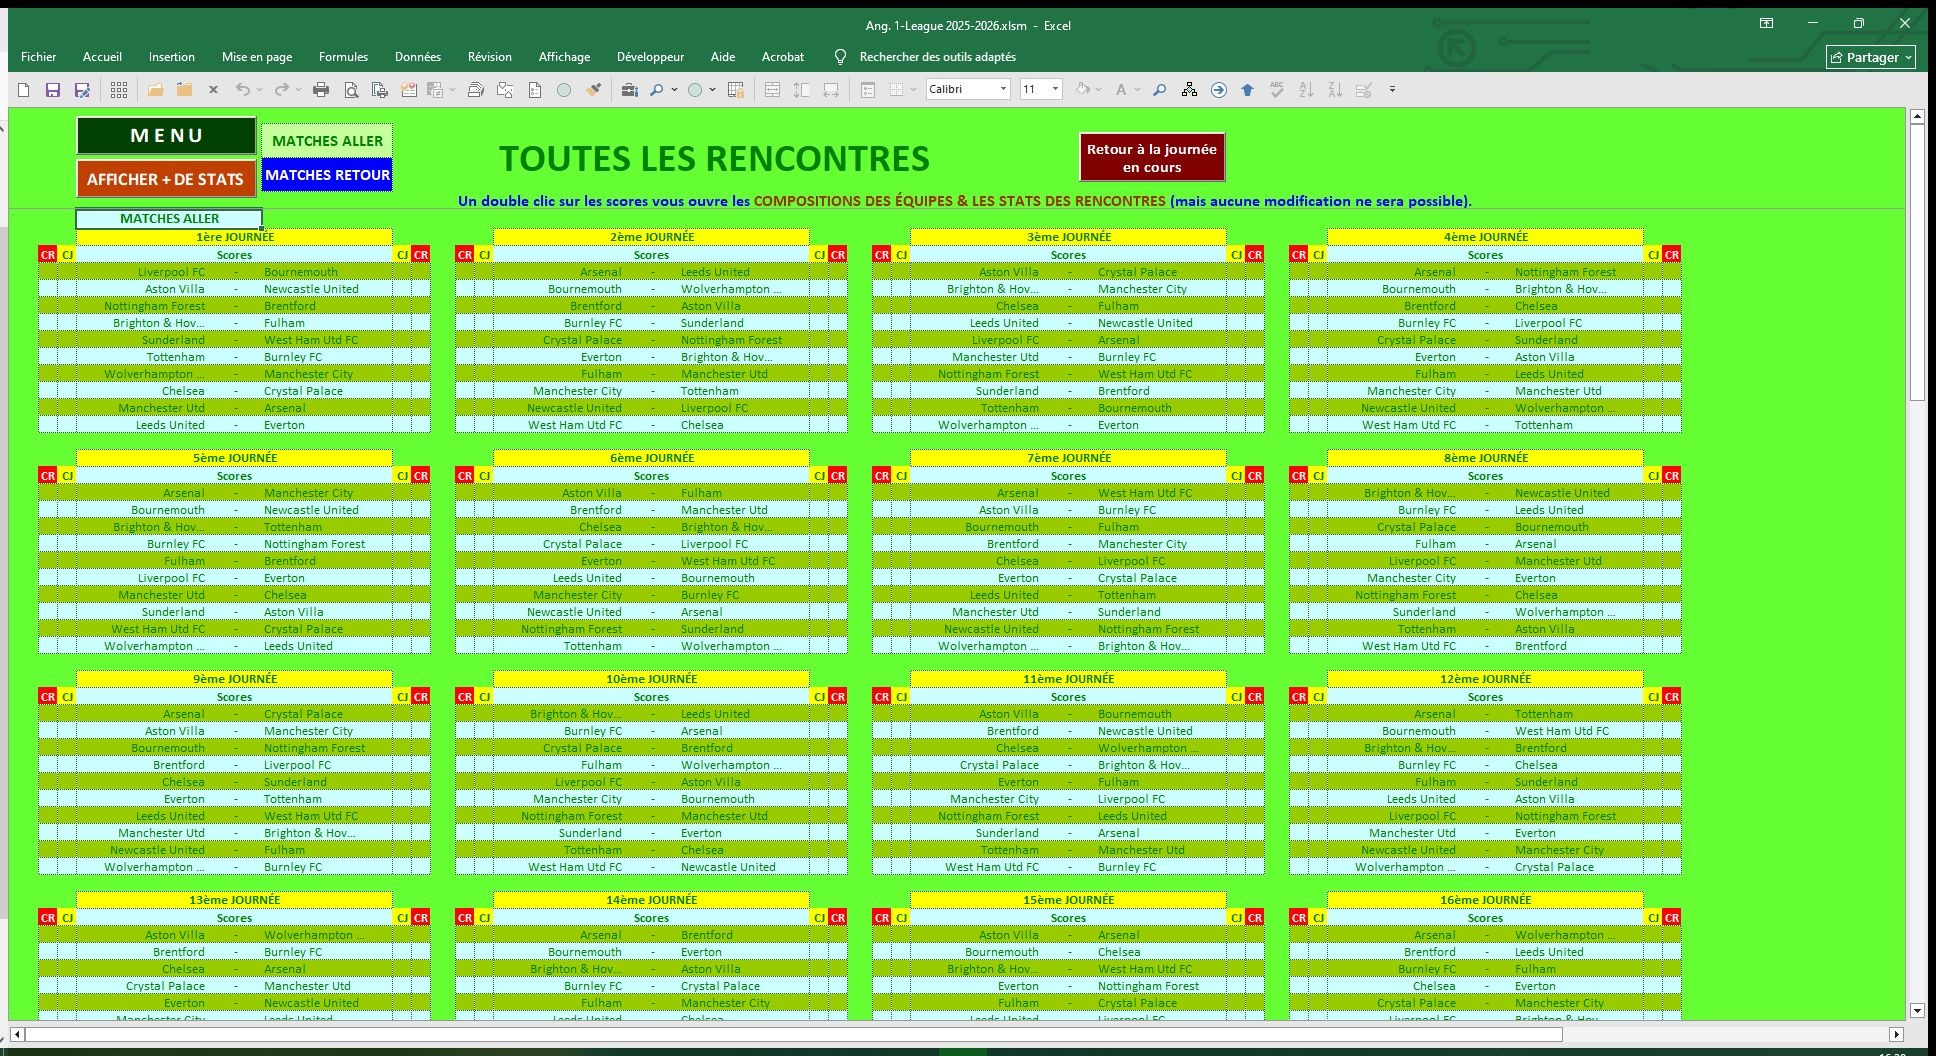Click the new blank document icon
The height and width of the screenshot is (1056, 1936).
(x=24, y=90)
